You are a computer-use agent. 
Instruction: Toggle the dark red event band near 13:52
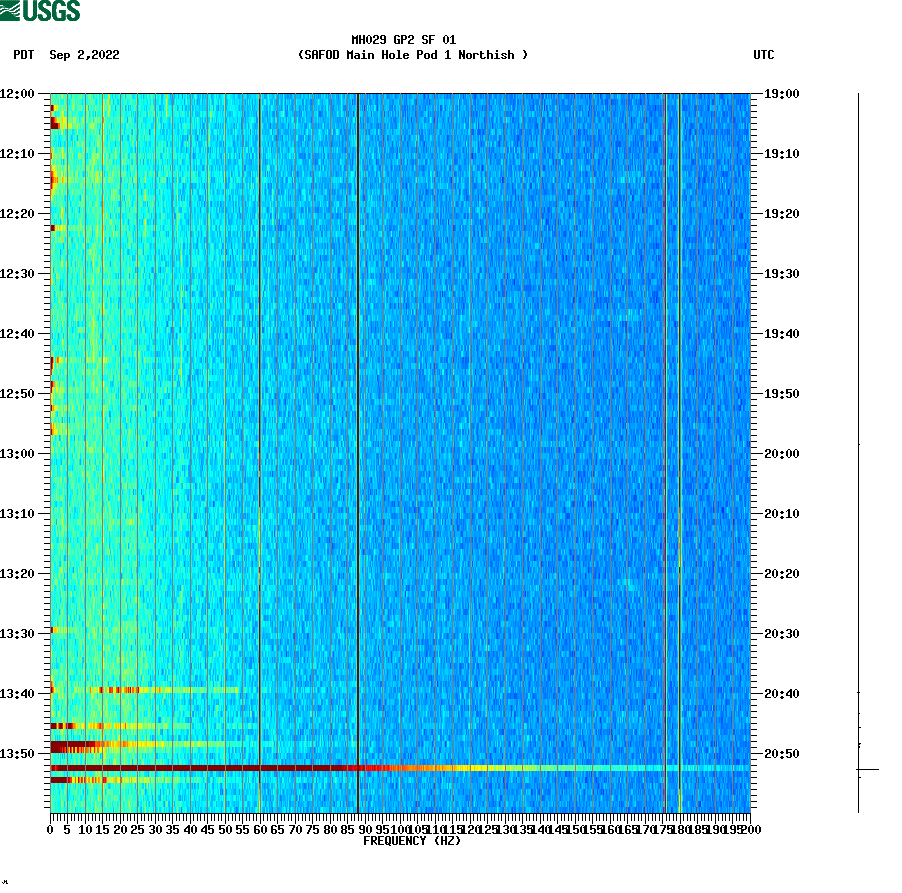[300, 771]
